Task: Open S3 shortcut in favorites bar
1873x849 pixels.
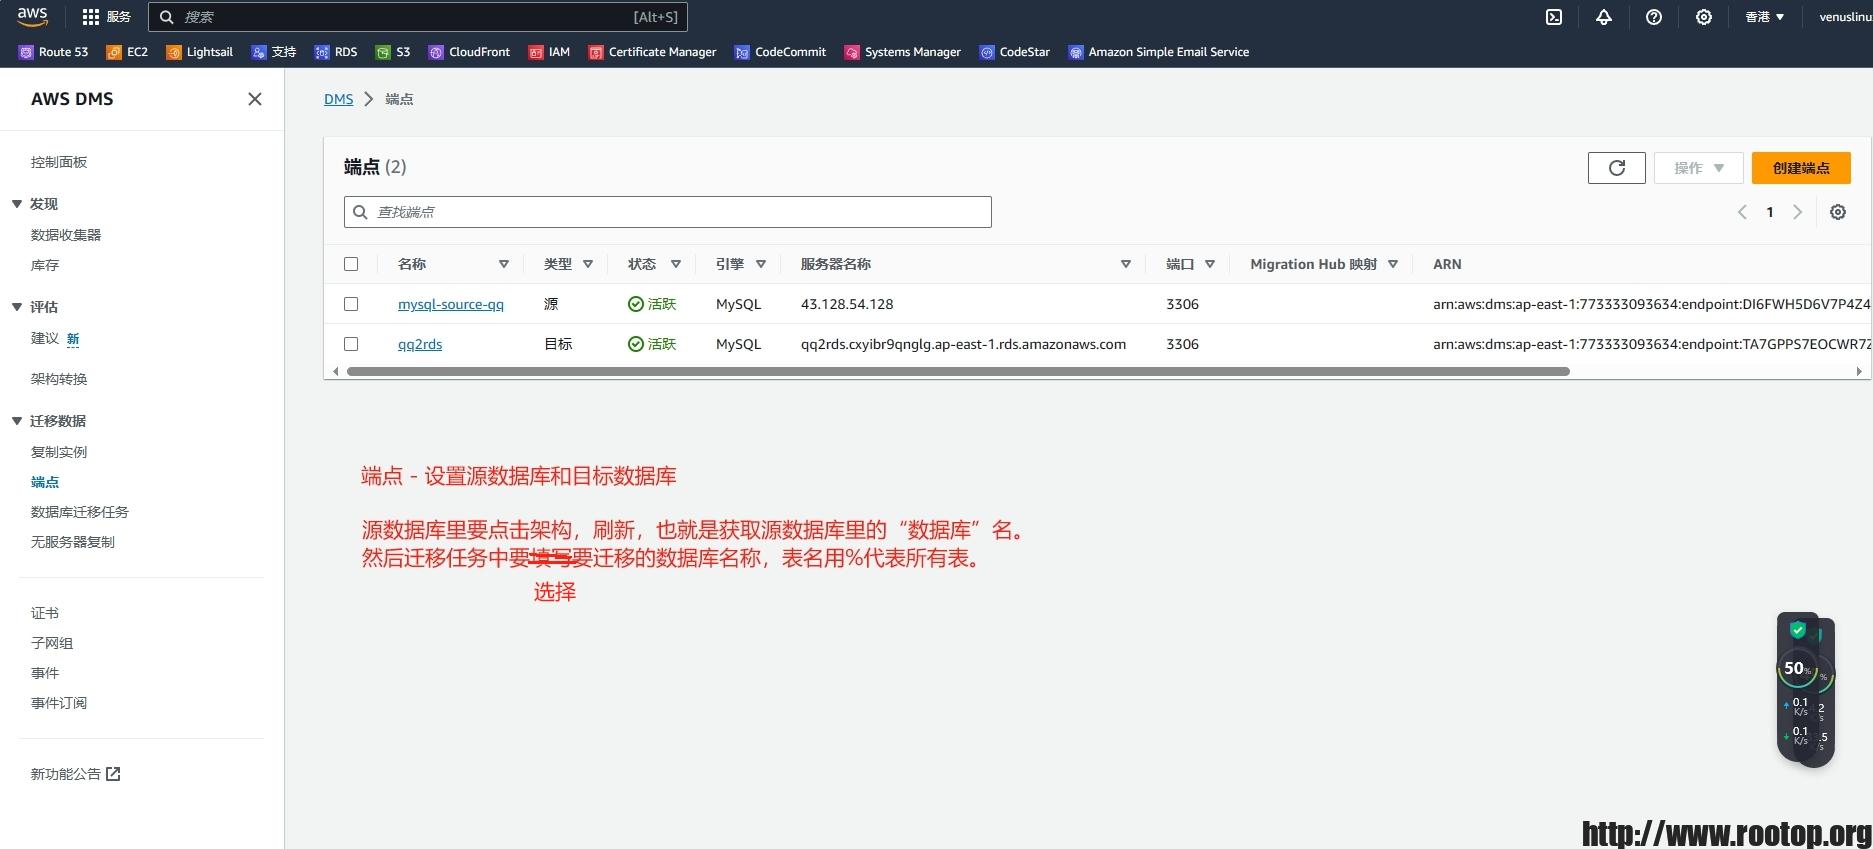Action: (x=393, y=52)
